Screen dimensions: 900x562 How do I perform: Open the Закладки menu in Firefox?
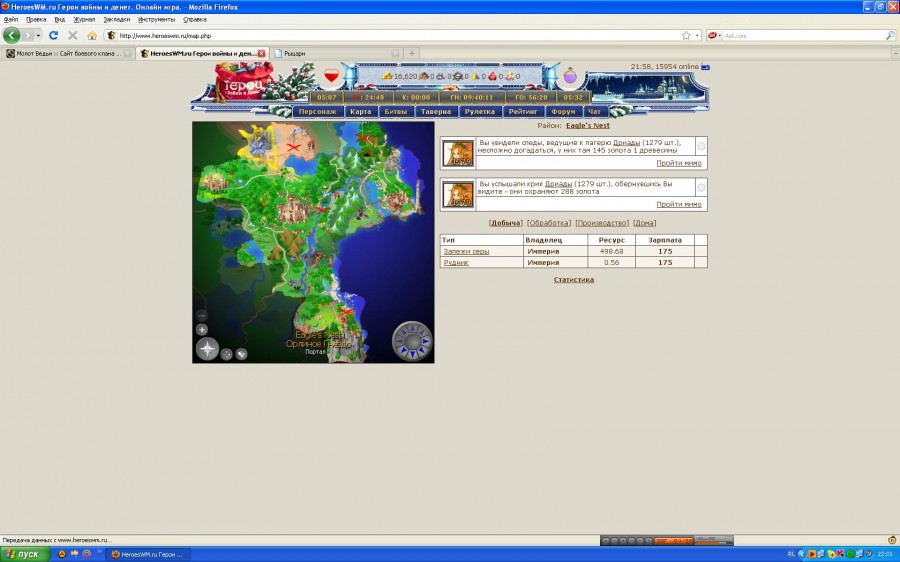[x=117, y=19]
